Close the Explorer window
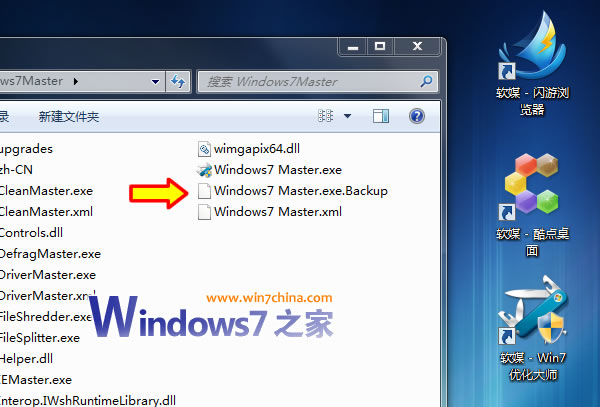This screenshot has width=600, height=407. [x=417, y=47]
